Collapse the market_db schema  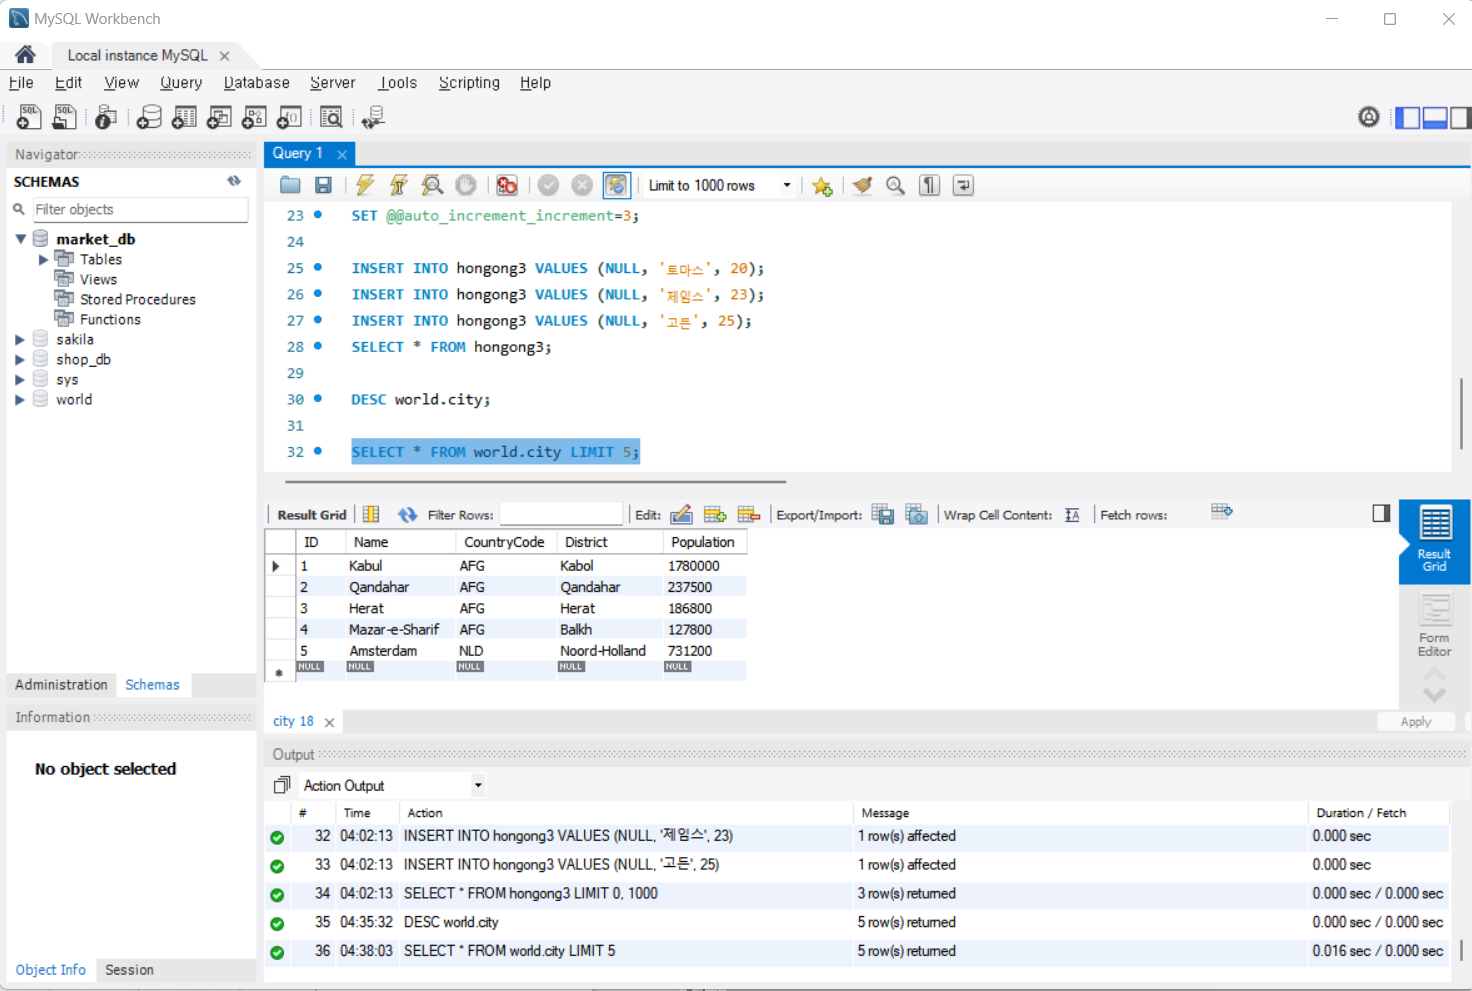pyautogui.click(x=21, y=239)
